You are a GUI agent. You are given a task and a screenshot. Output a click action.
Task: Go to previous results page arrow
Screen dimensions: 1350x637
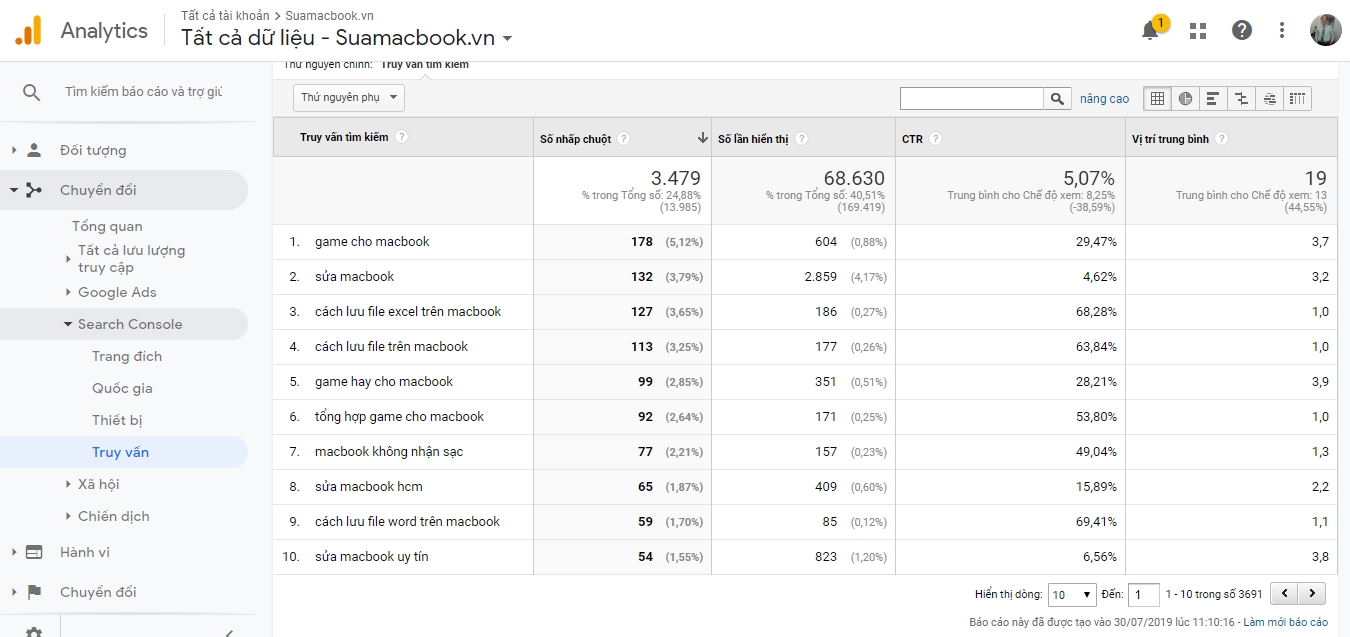coord(1283,593)
